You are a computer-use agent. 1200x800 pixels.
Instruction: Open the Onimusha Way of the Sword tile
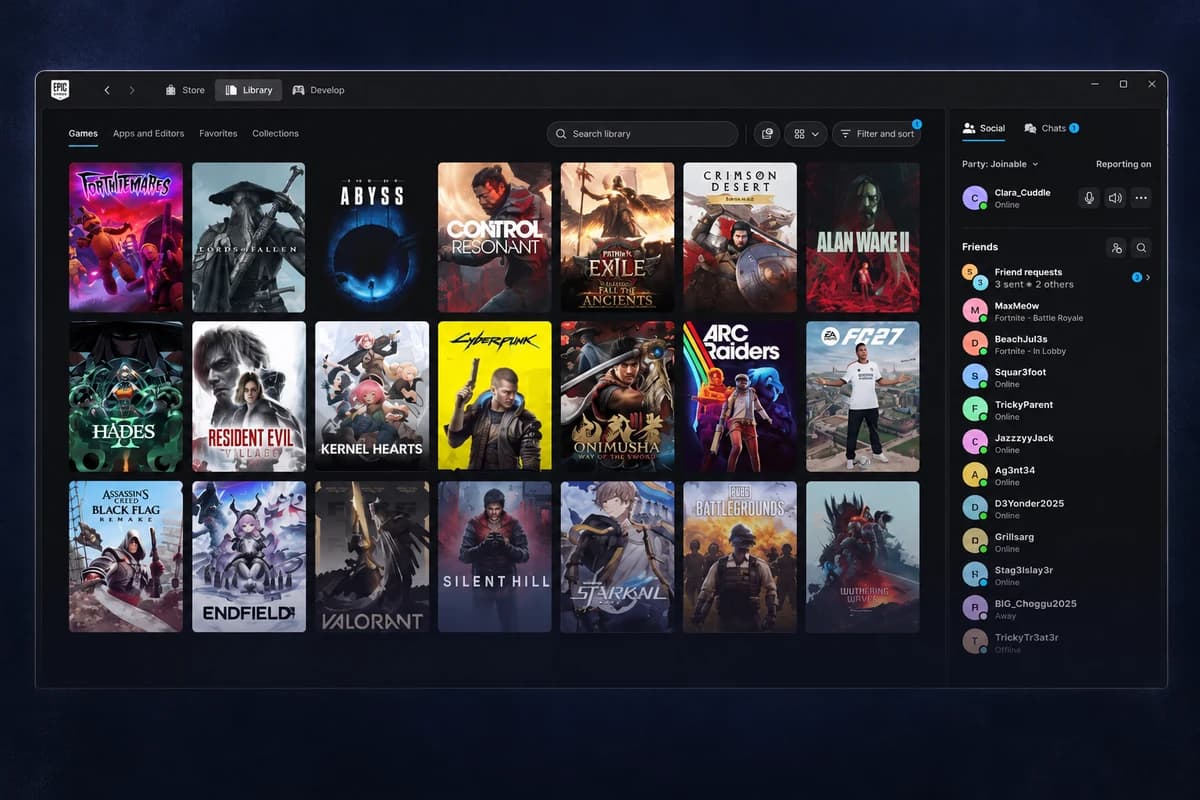coord(617,396)
